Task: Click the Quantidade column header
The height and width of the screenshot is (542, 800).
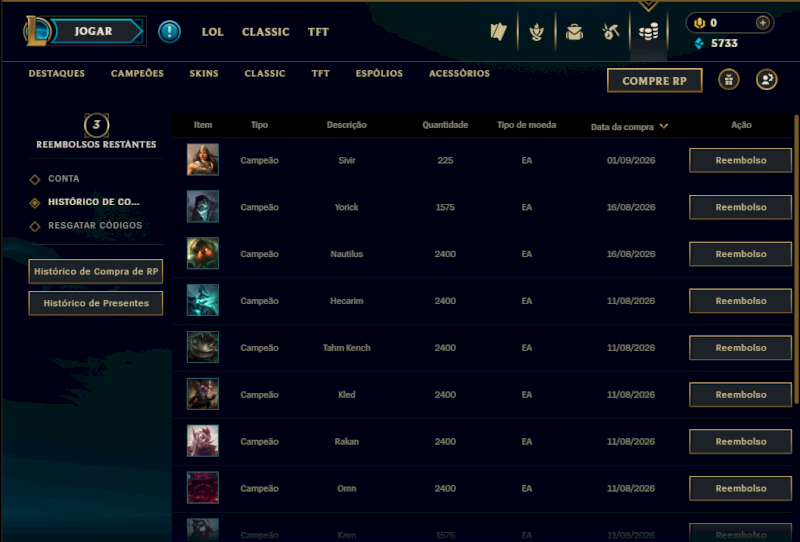Action: [x=445, y=125]
